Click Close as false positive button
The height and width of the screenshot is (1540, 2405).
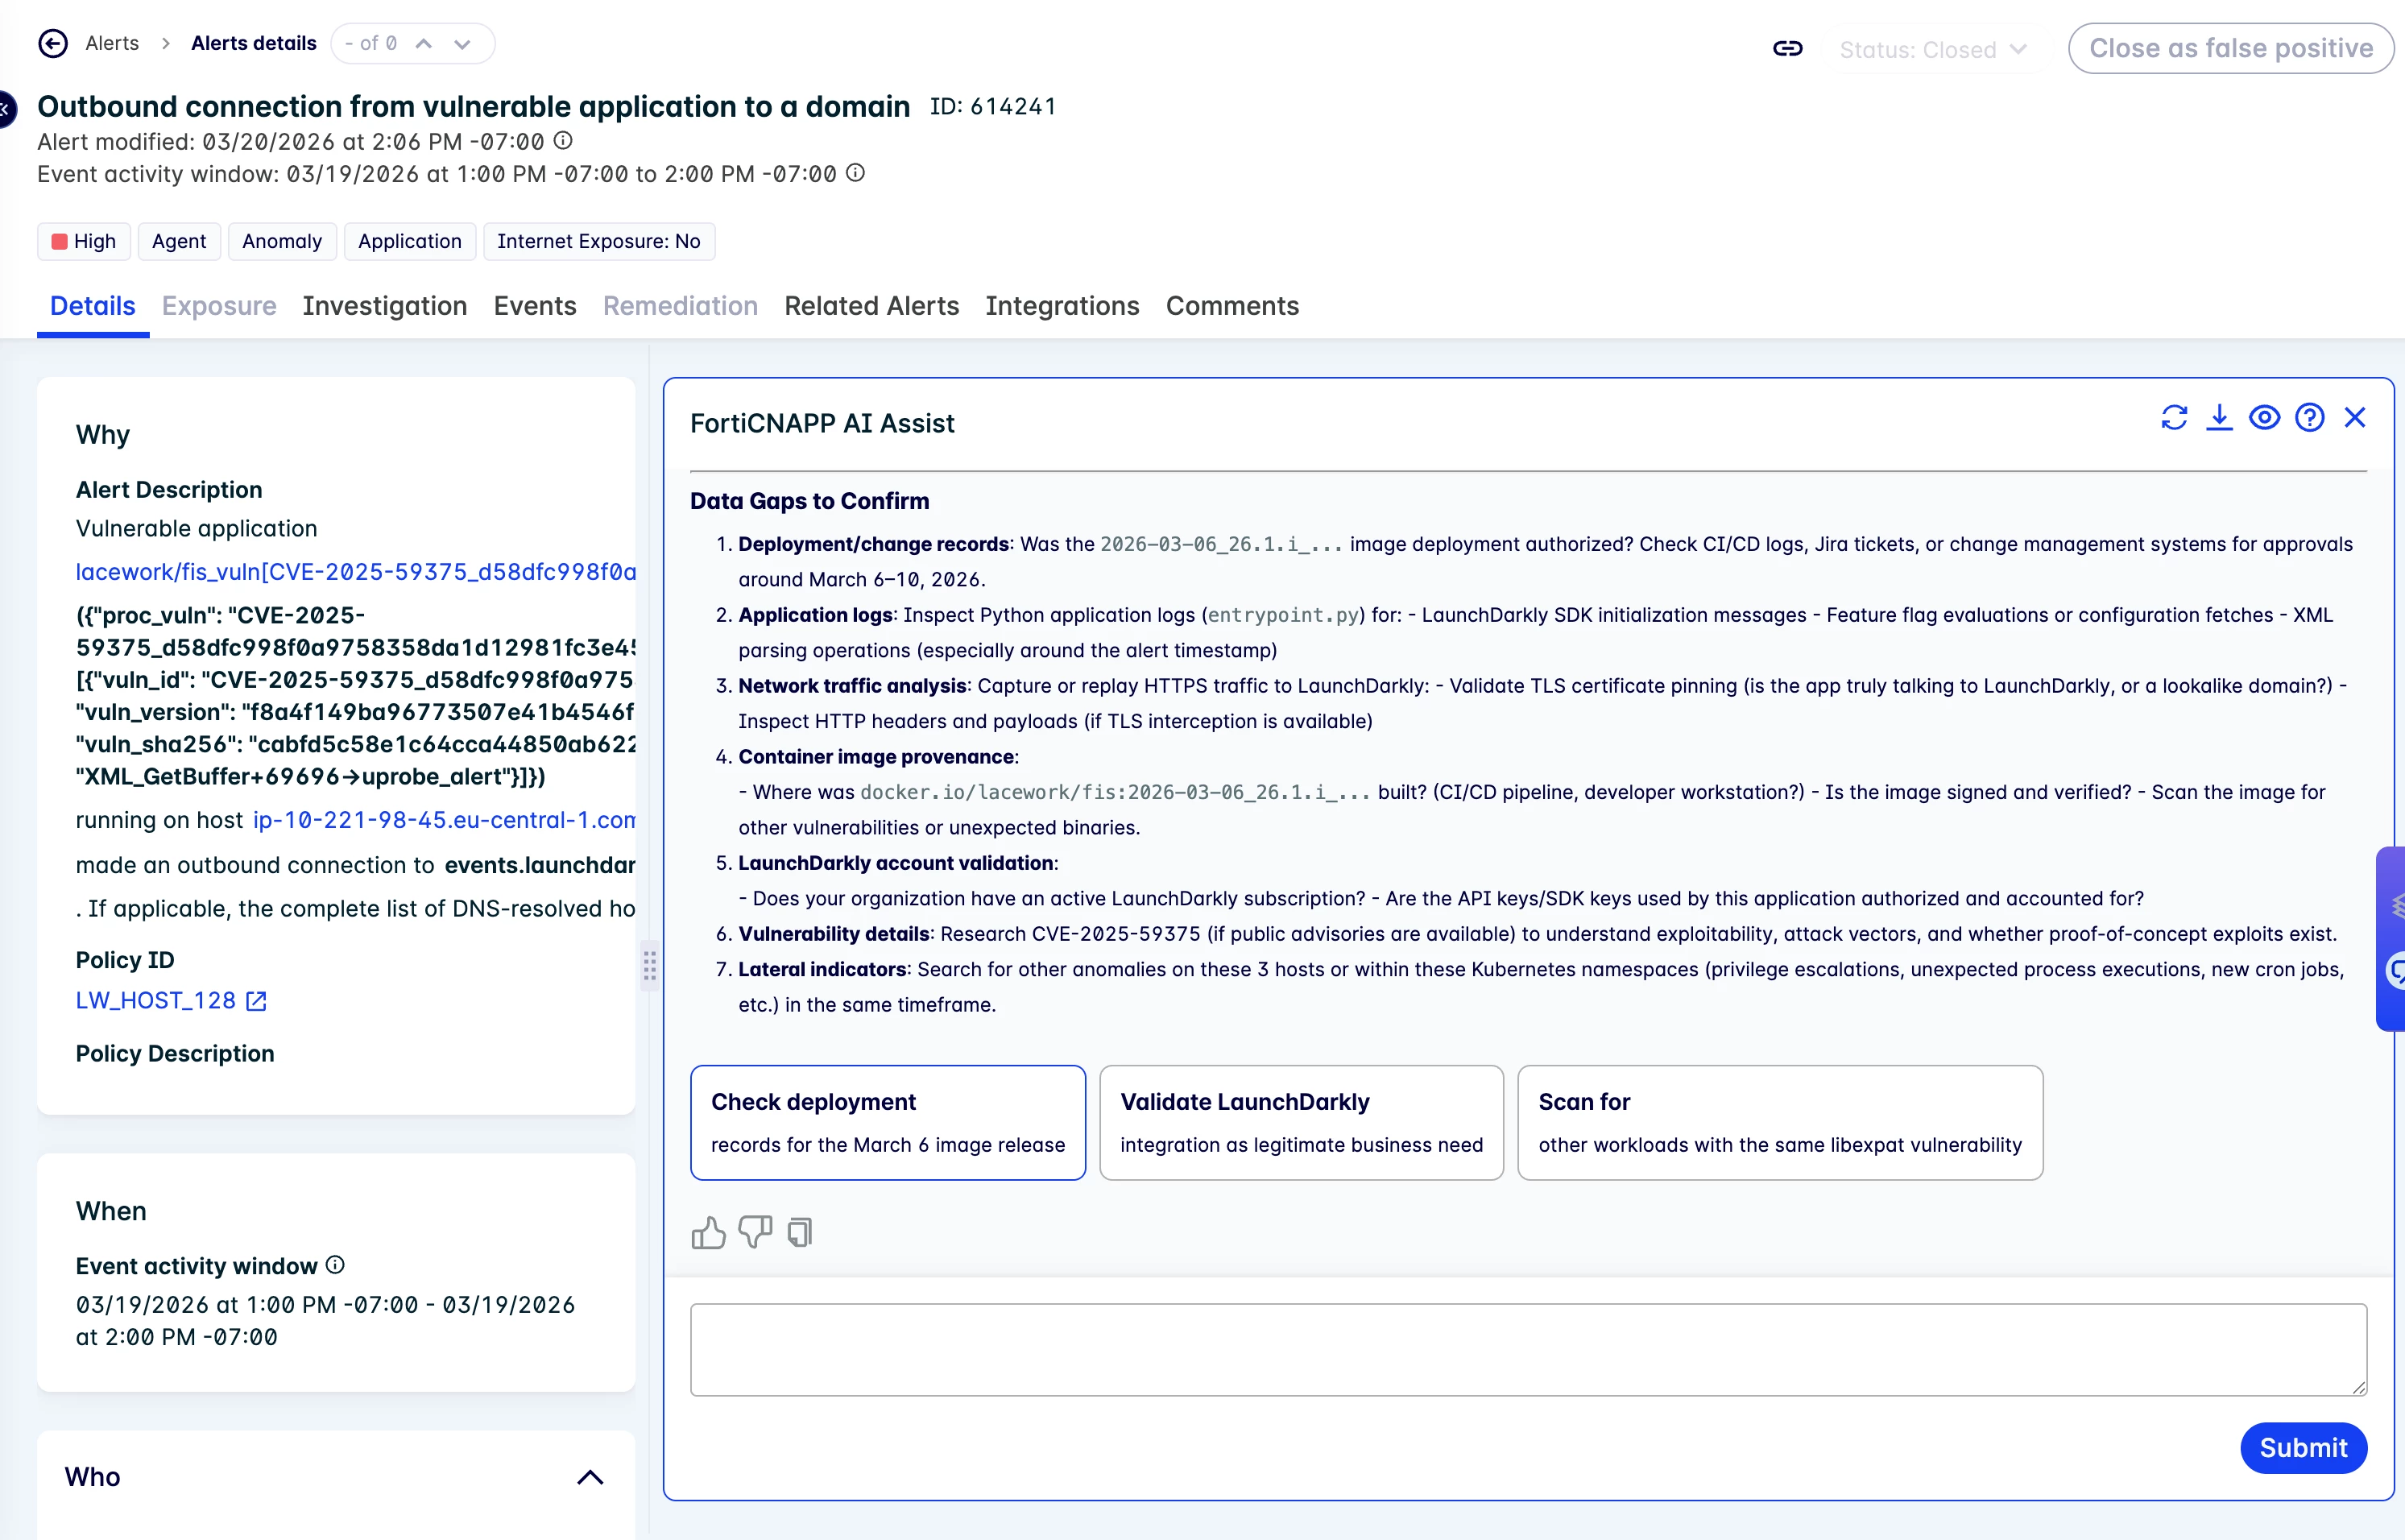tap(2230, 48)
